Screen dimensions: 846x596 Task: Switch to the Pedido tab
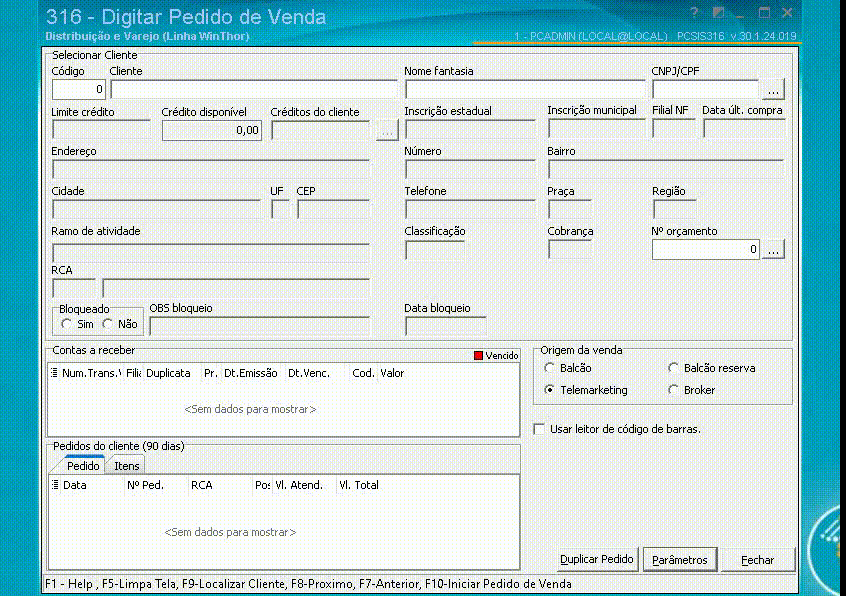point(83,465)
